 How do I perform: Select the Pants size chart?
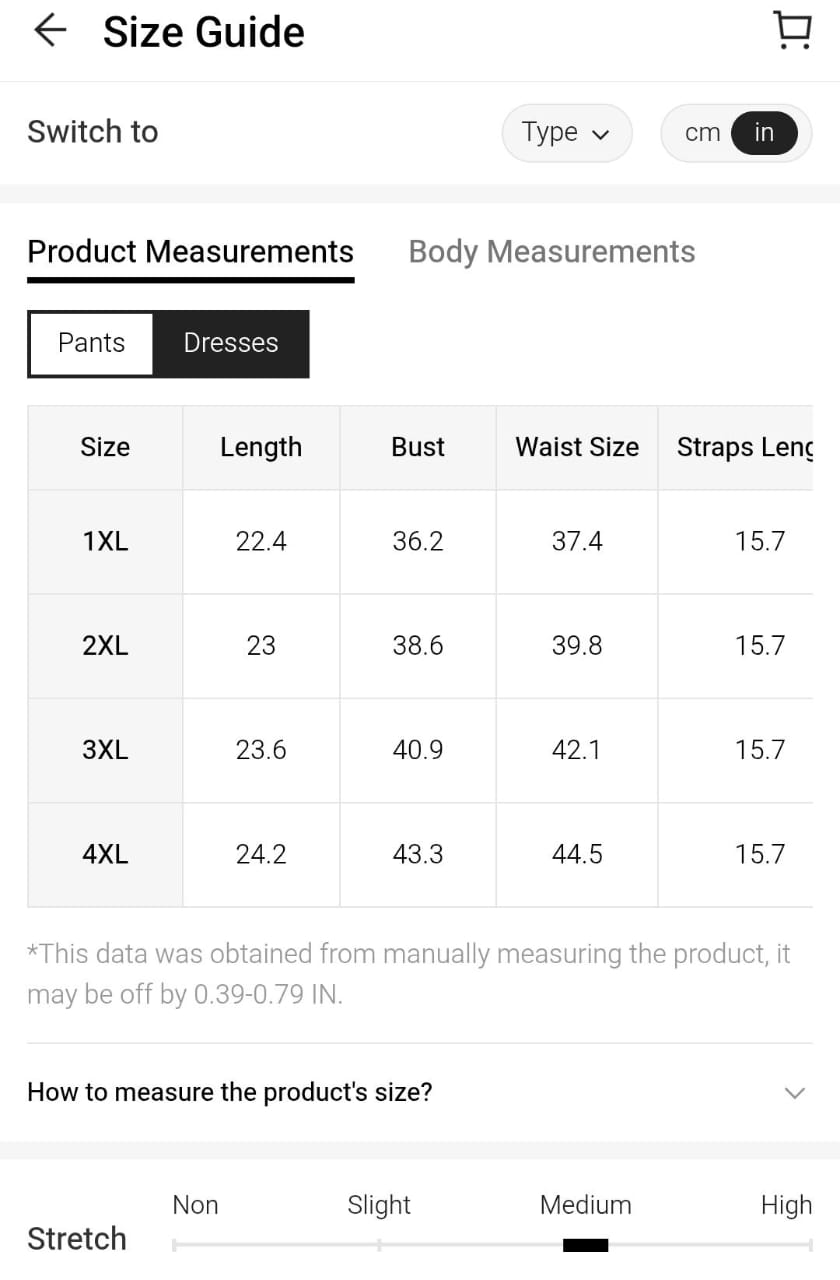tap(91, 343)
